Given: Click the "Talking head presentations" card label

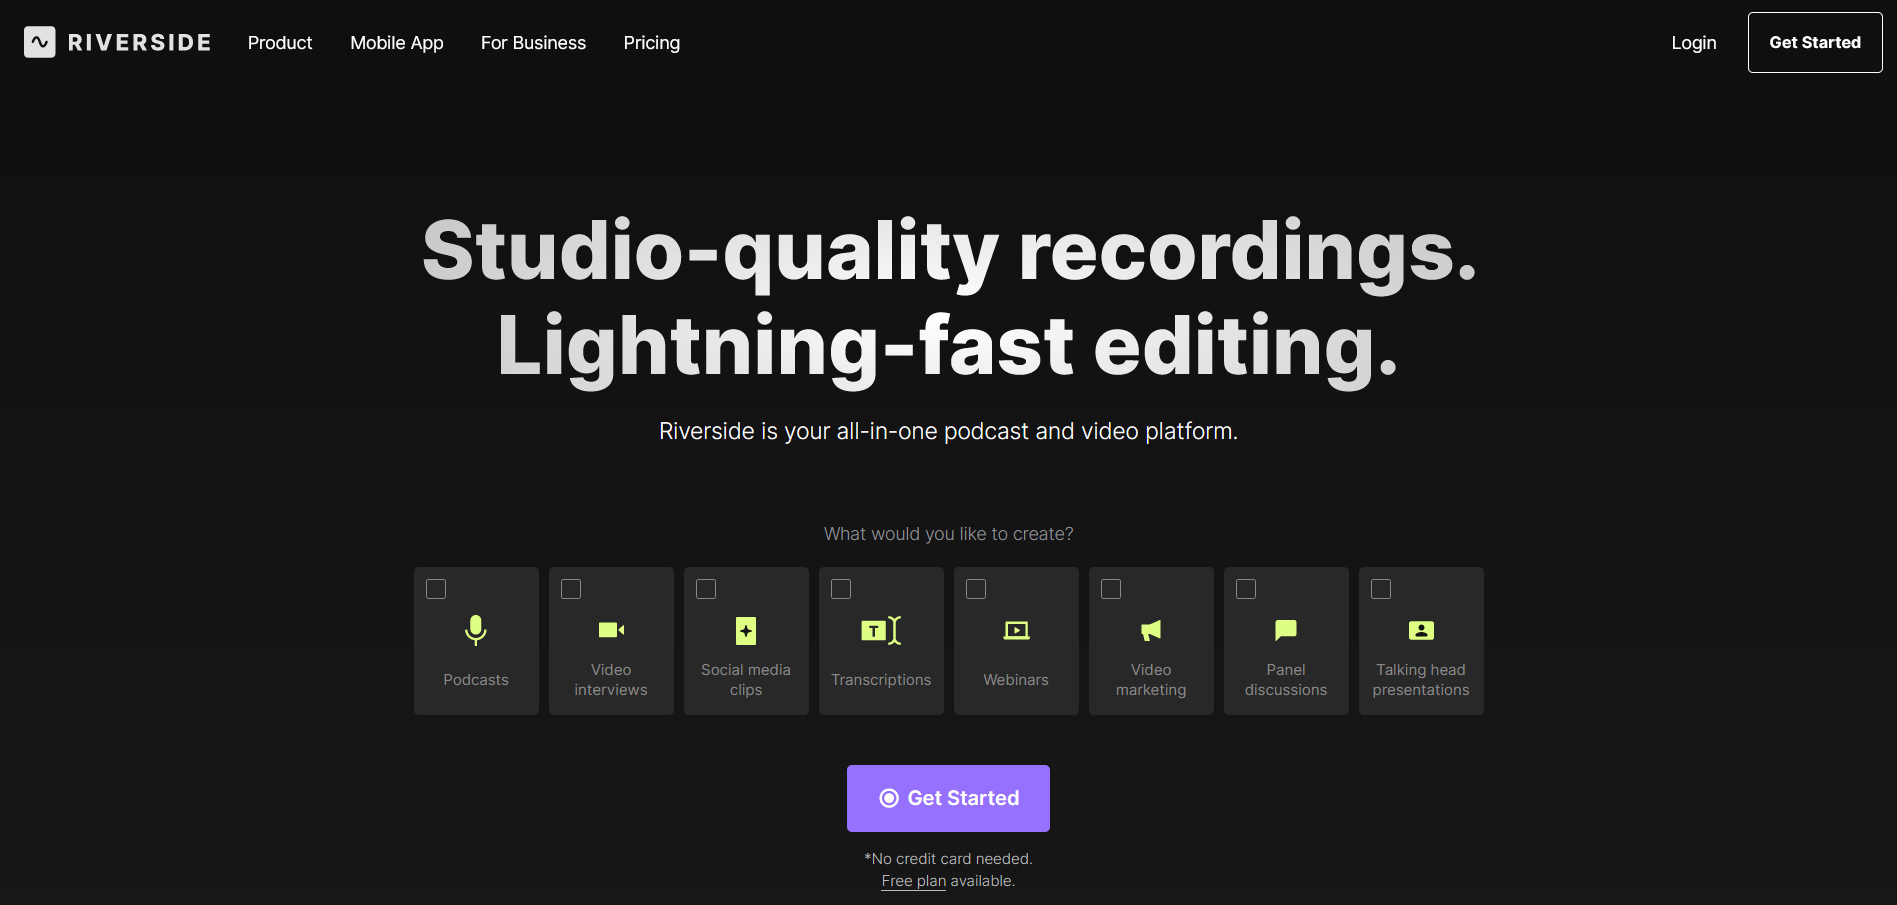Looking at the screenshot, I should click(1421, 680).
